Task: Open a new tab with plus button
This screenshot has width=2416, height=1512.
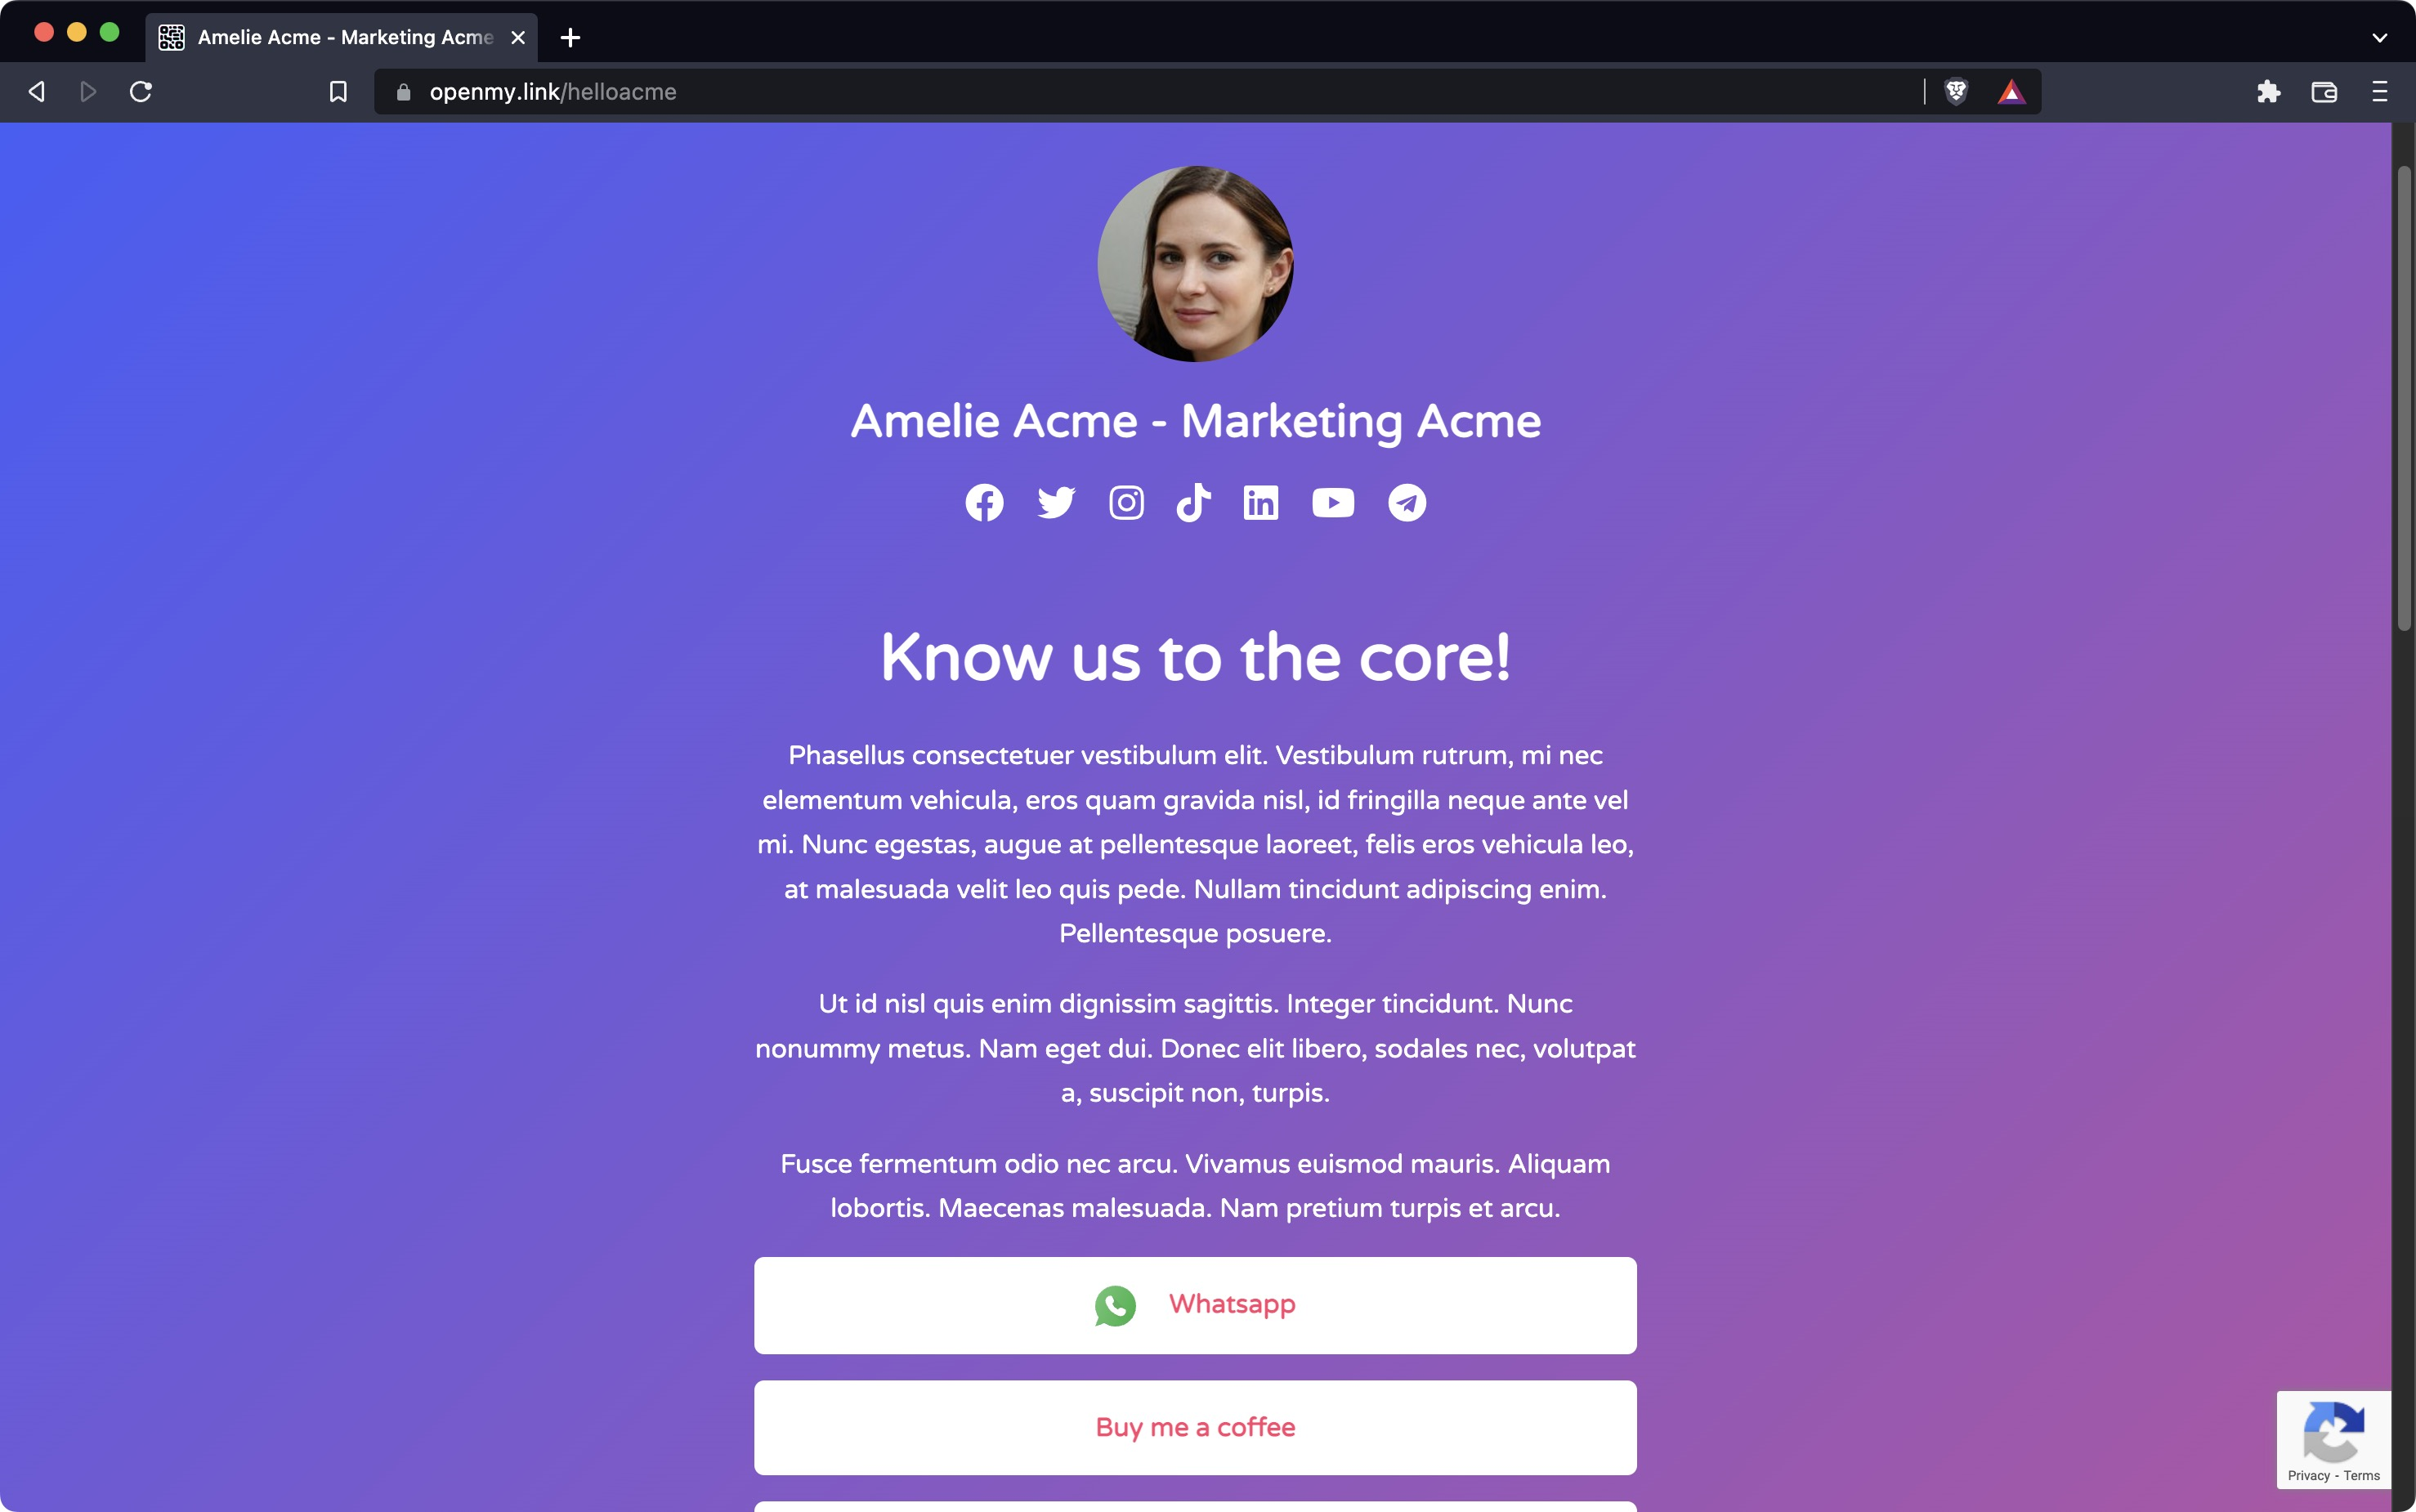Action: coord(570,37)
